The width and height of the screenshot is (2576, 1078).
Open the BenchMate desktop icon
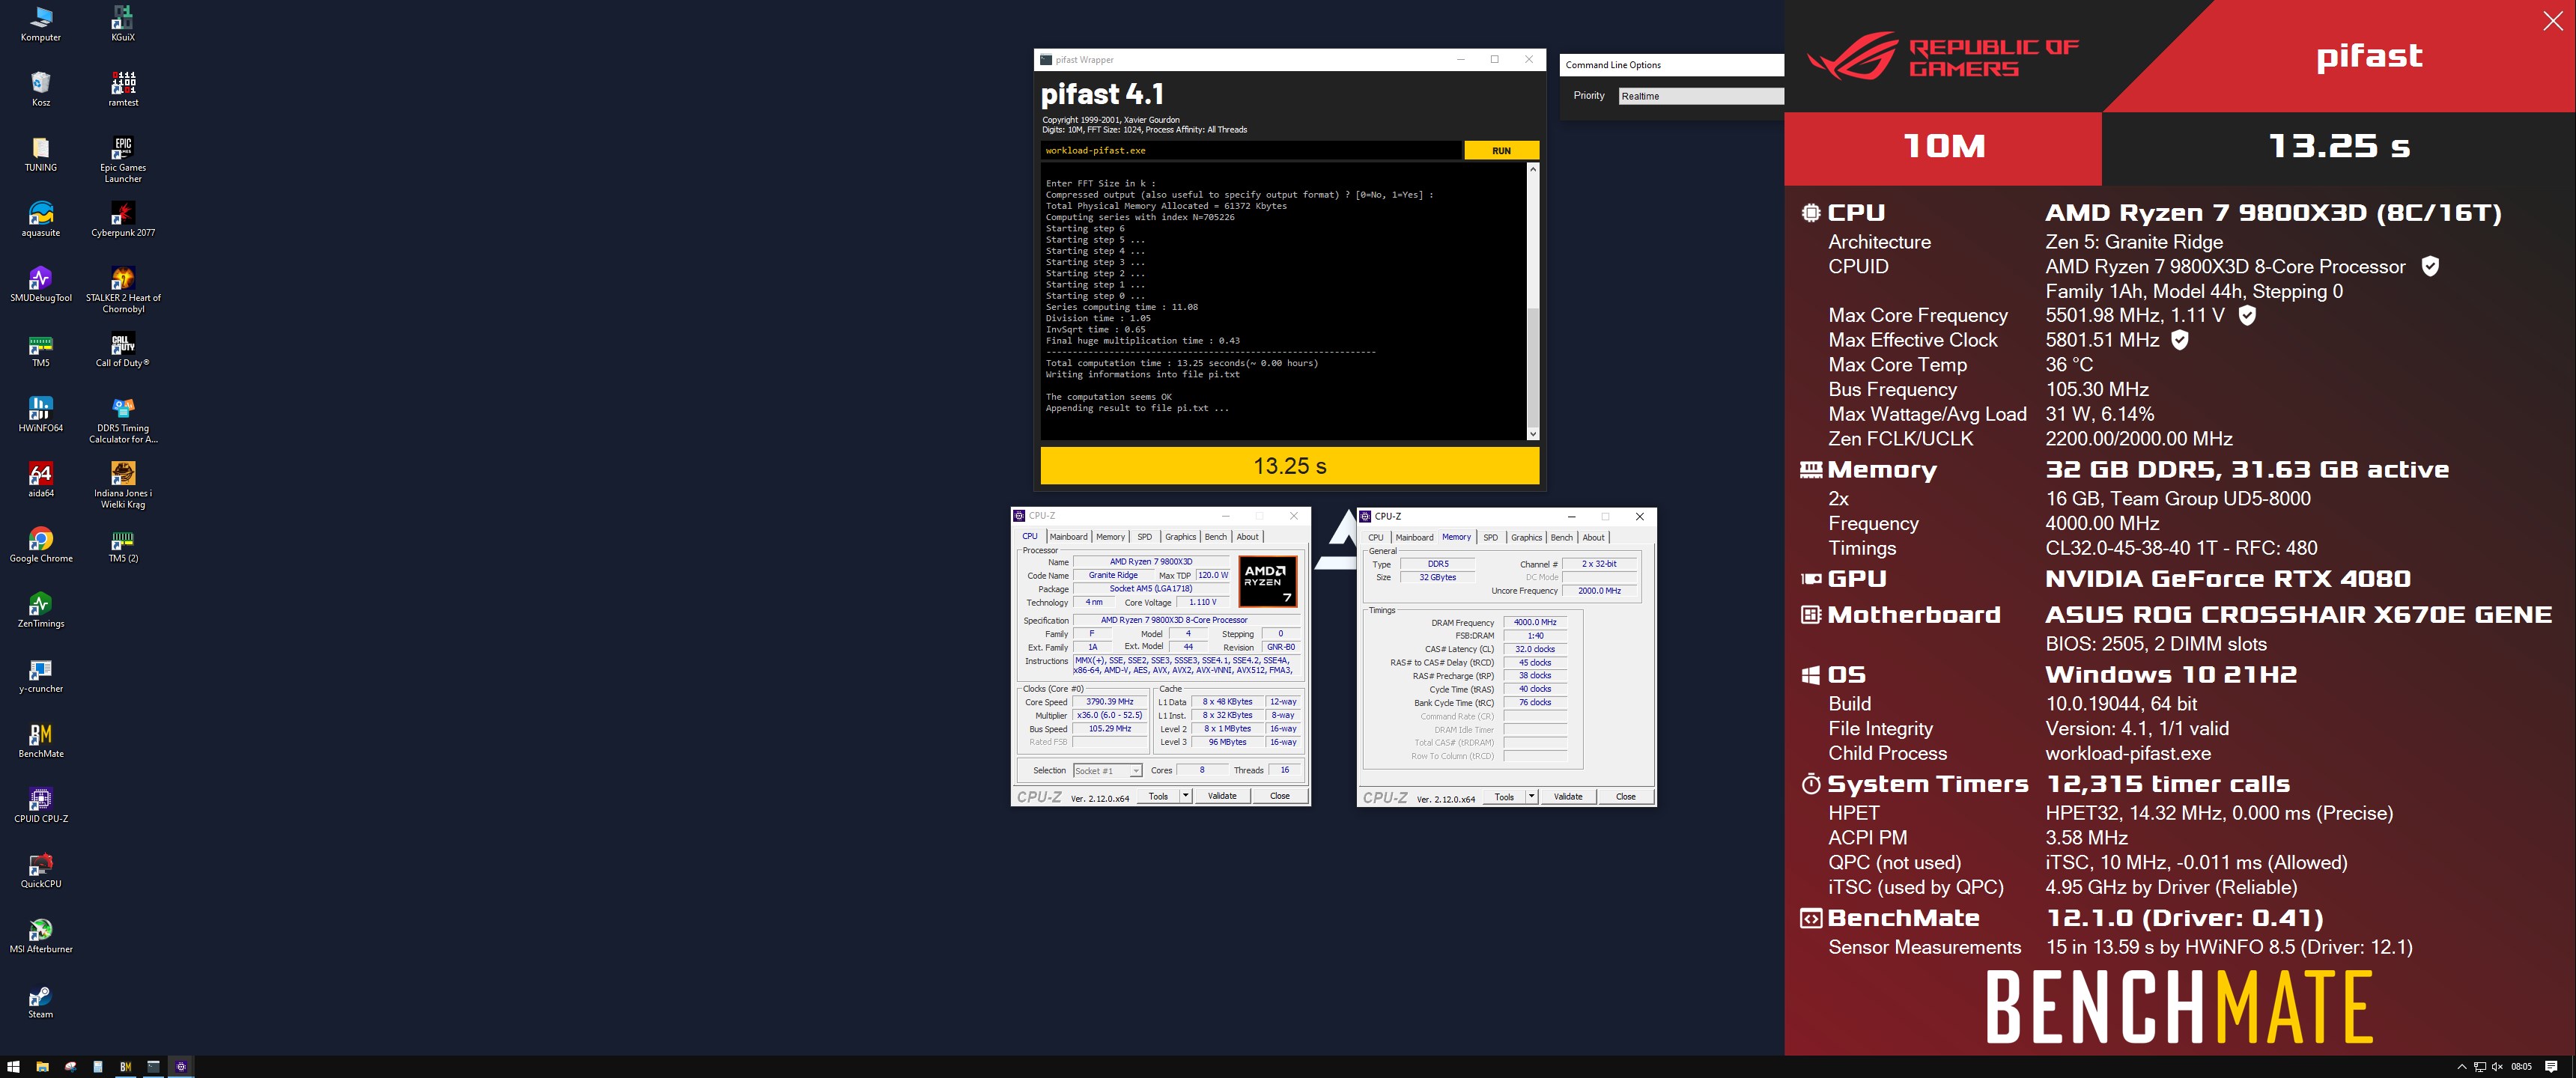coord(40,740)
